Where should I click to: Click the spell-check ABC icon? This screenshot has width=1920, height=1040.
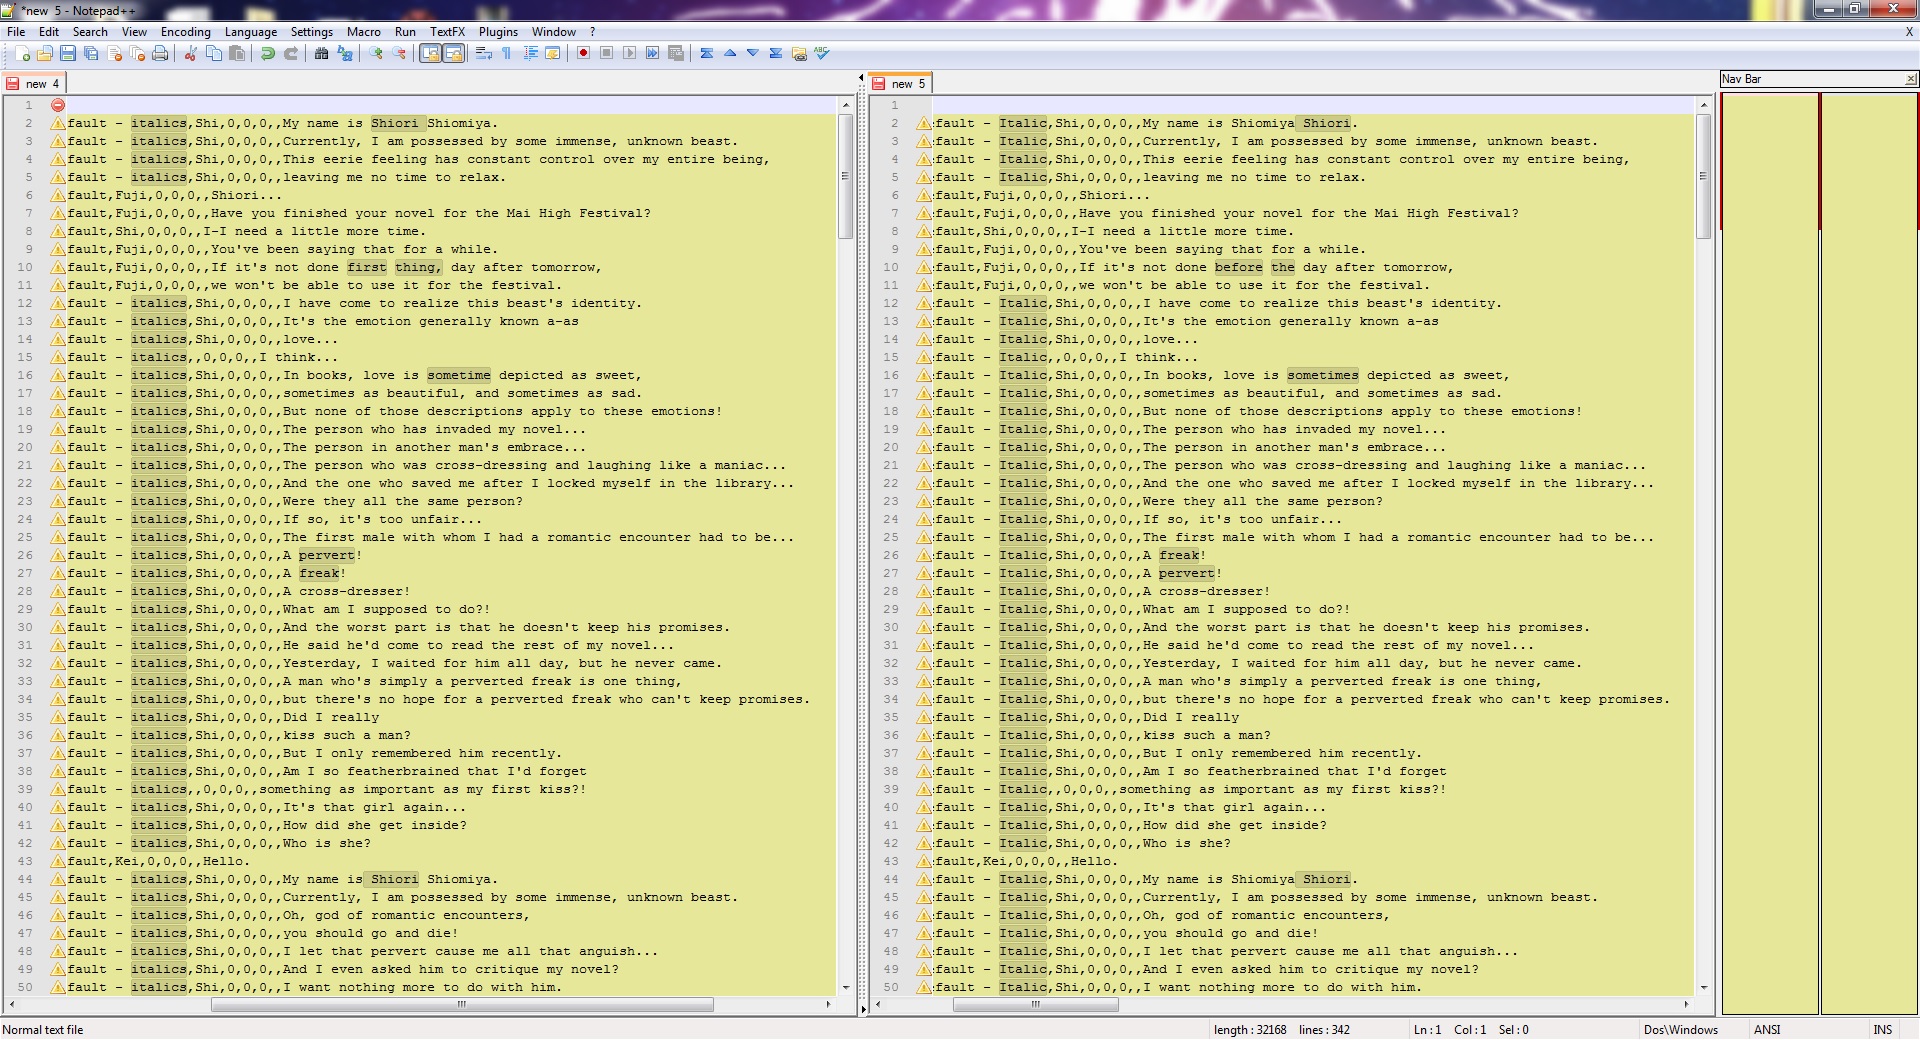822,53
